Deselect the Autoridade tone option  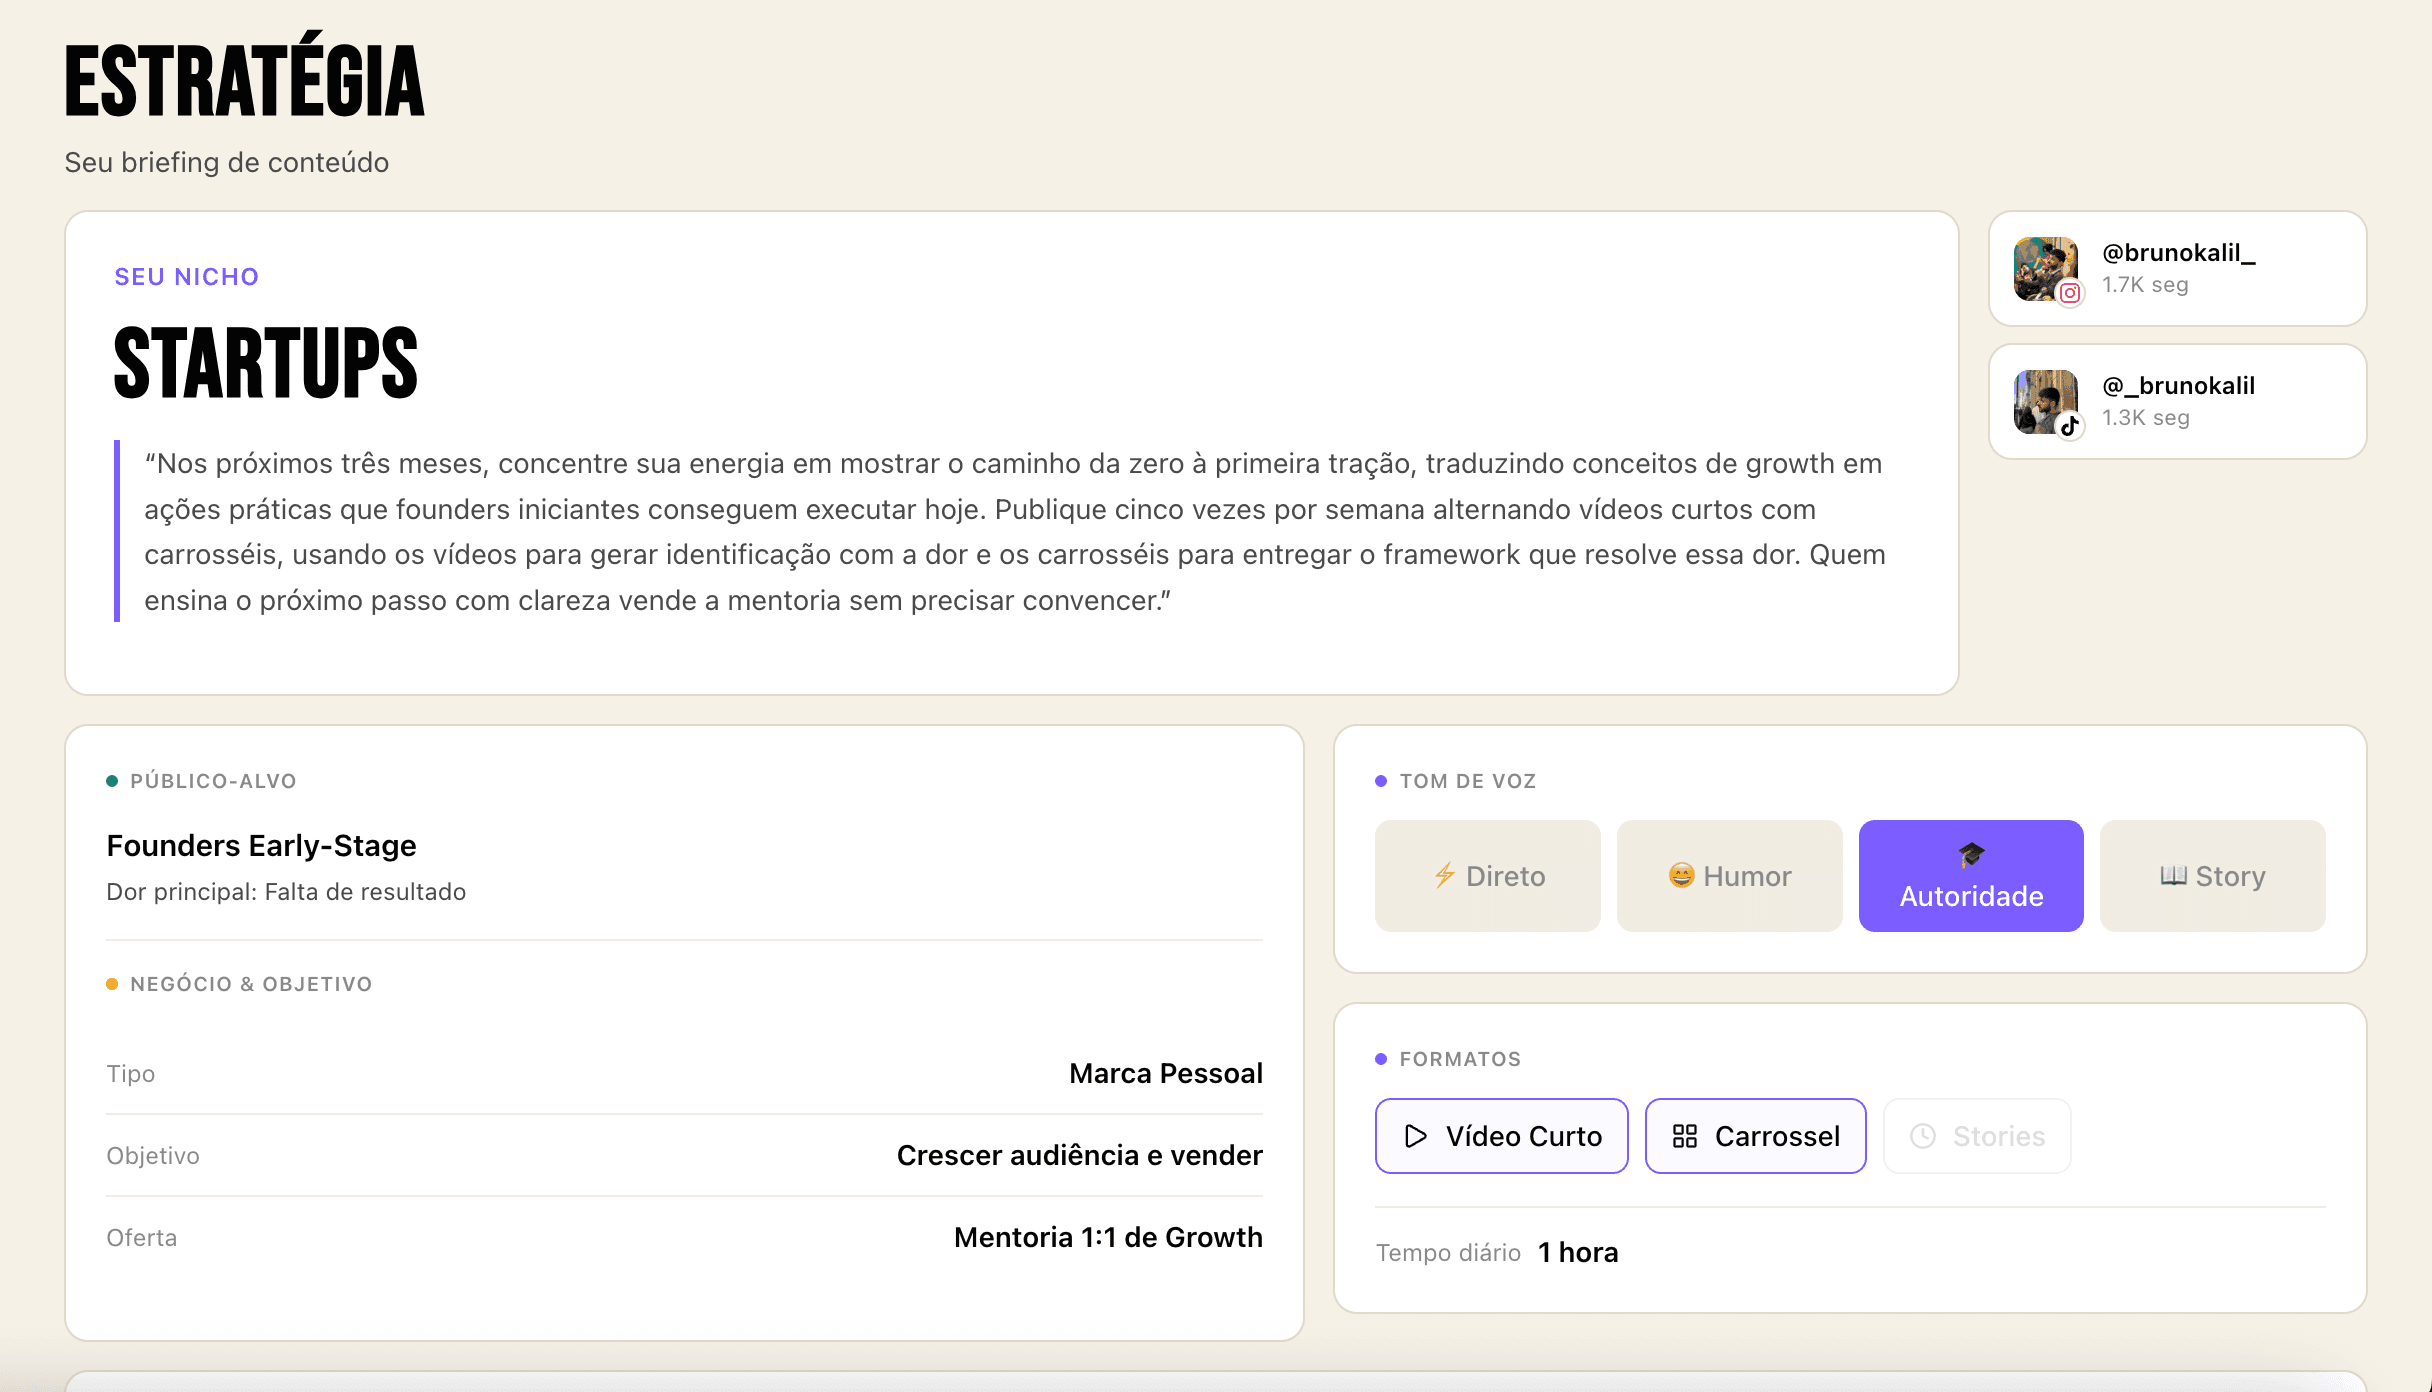pyautogui.click(x=1970, y=876)
